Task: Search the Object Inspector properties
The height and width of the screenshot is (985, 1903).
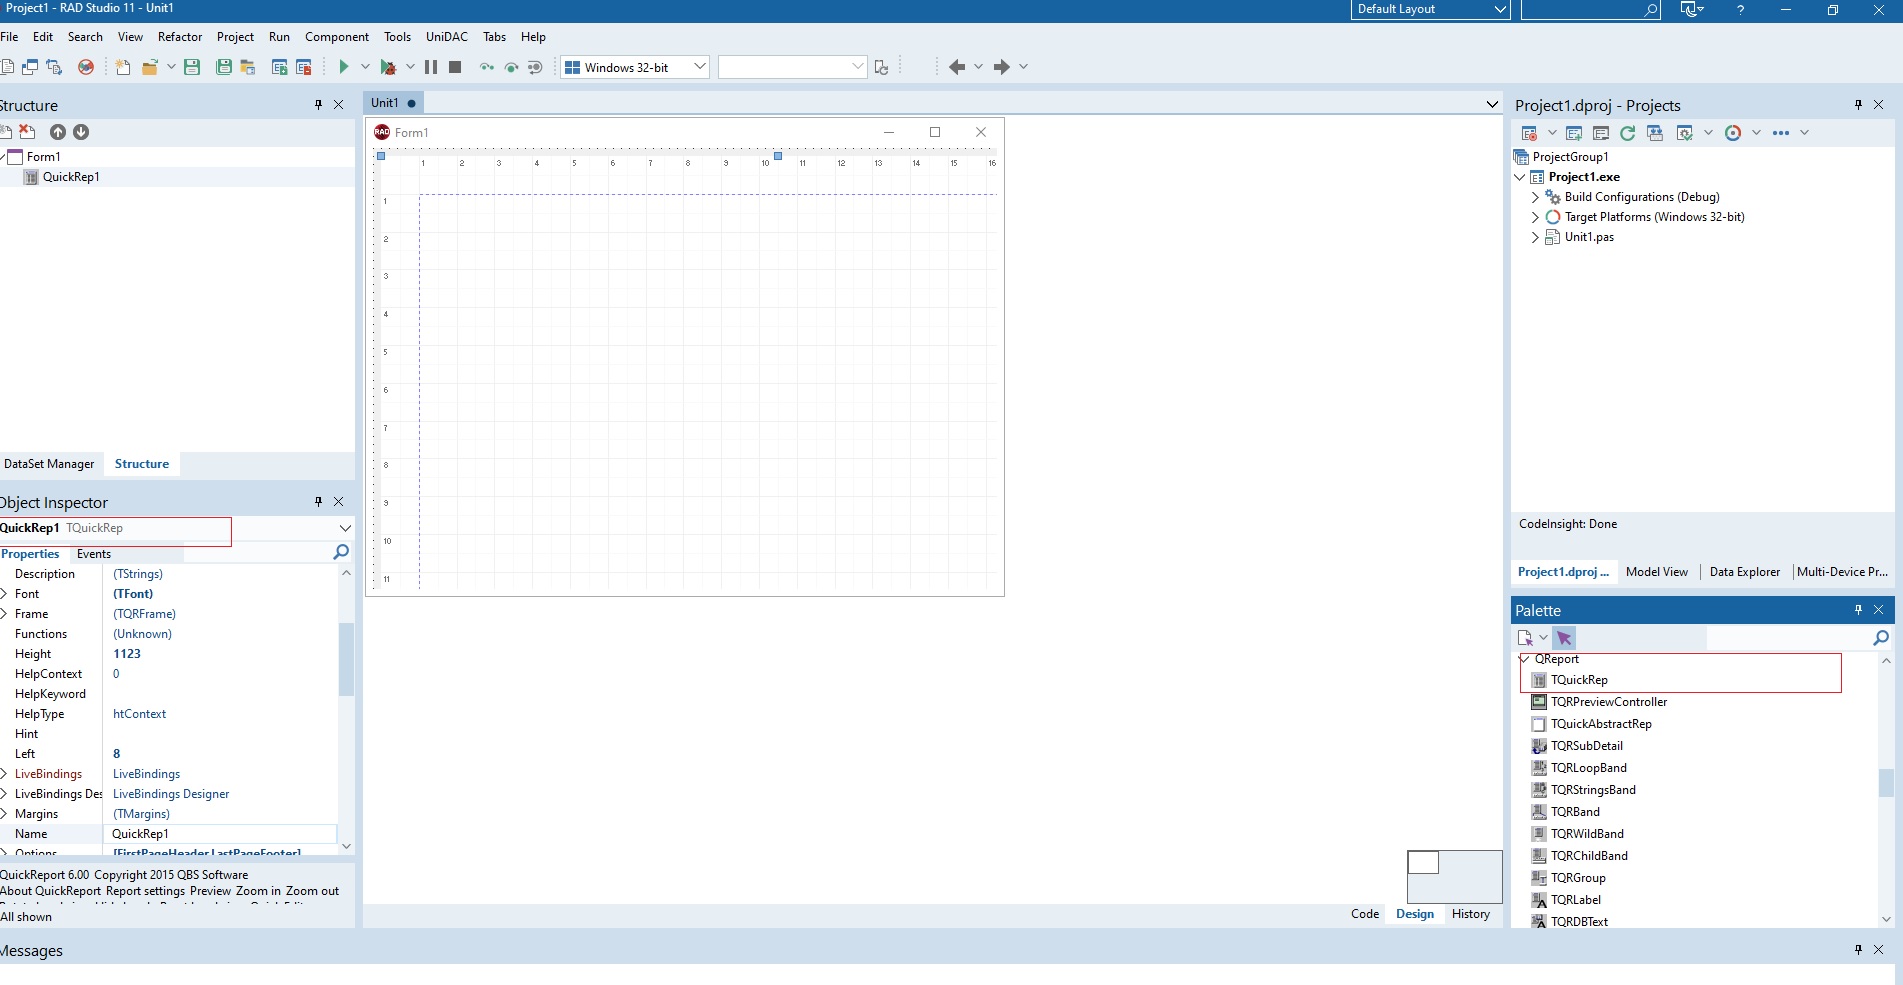Action: coord(341,552)
